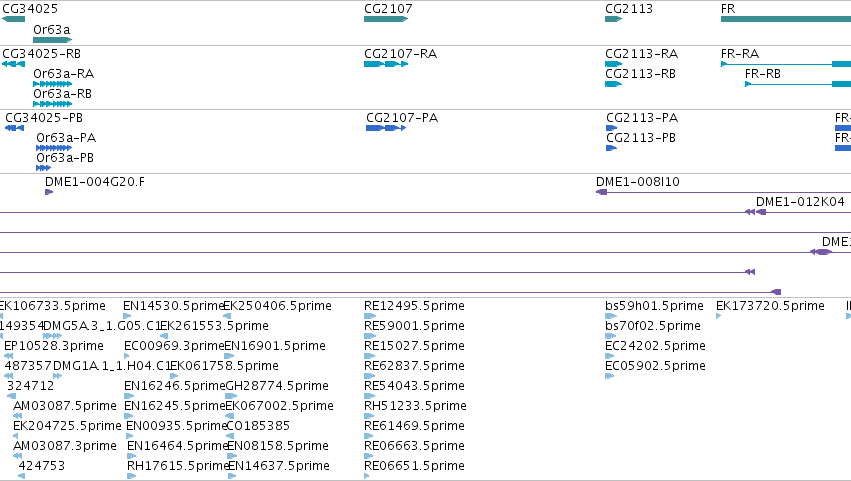Select the Or63a gene feature bar
Viewport: 851px width, 481px height.
pos(52,40)
